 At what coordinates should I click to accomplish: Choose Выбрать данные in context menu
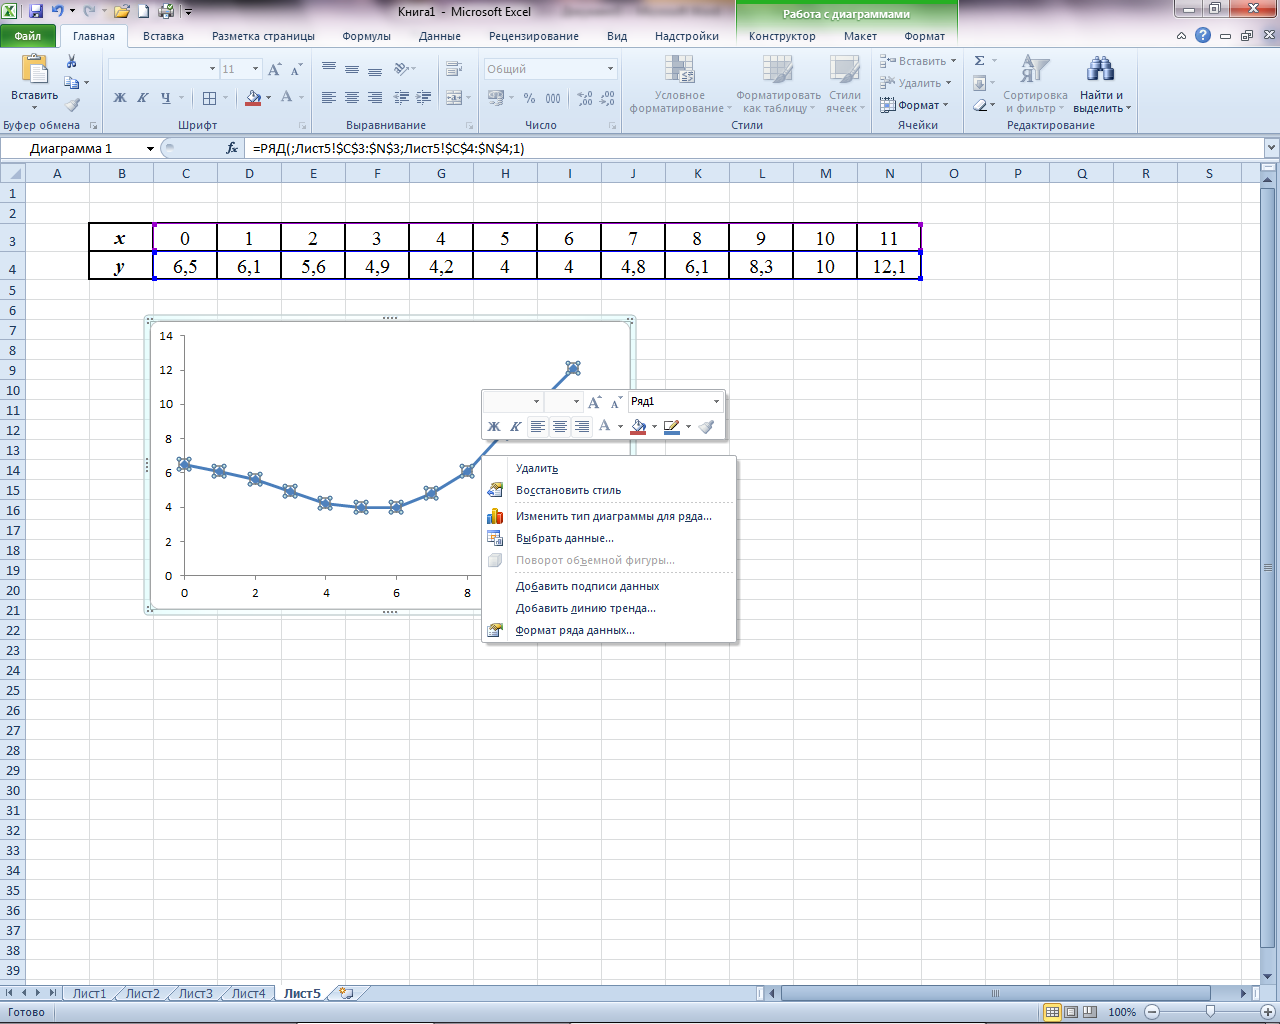pyautogui.click(x=610, y=538)
